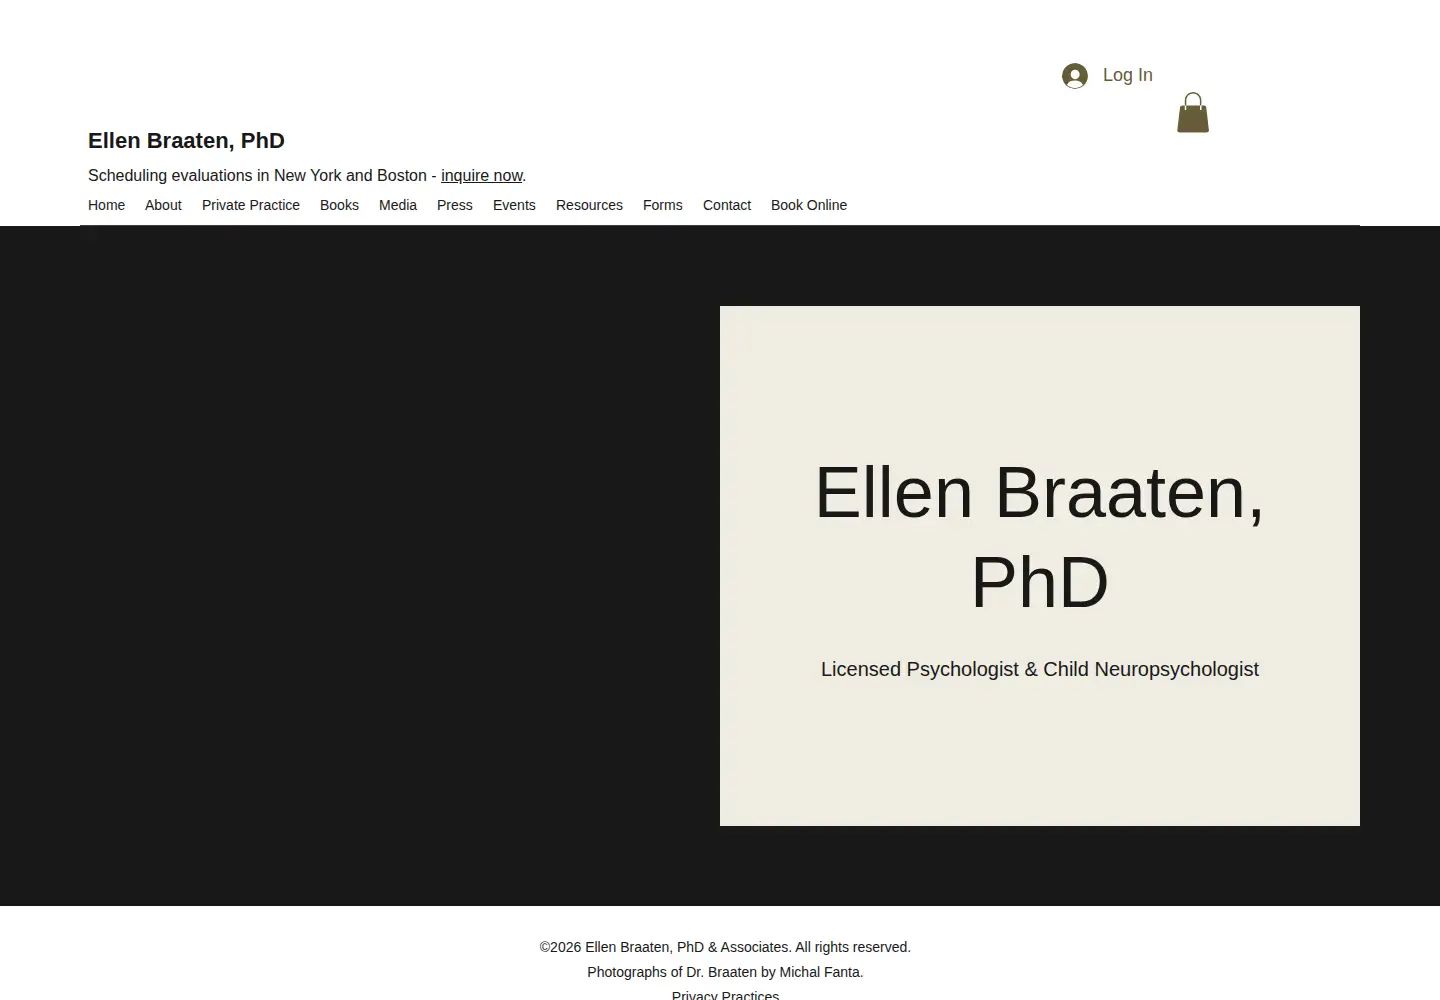1440x1000 pixels.
Task: Click the copyright line in the footer
Action: click(725, 947)
